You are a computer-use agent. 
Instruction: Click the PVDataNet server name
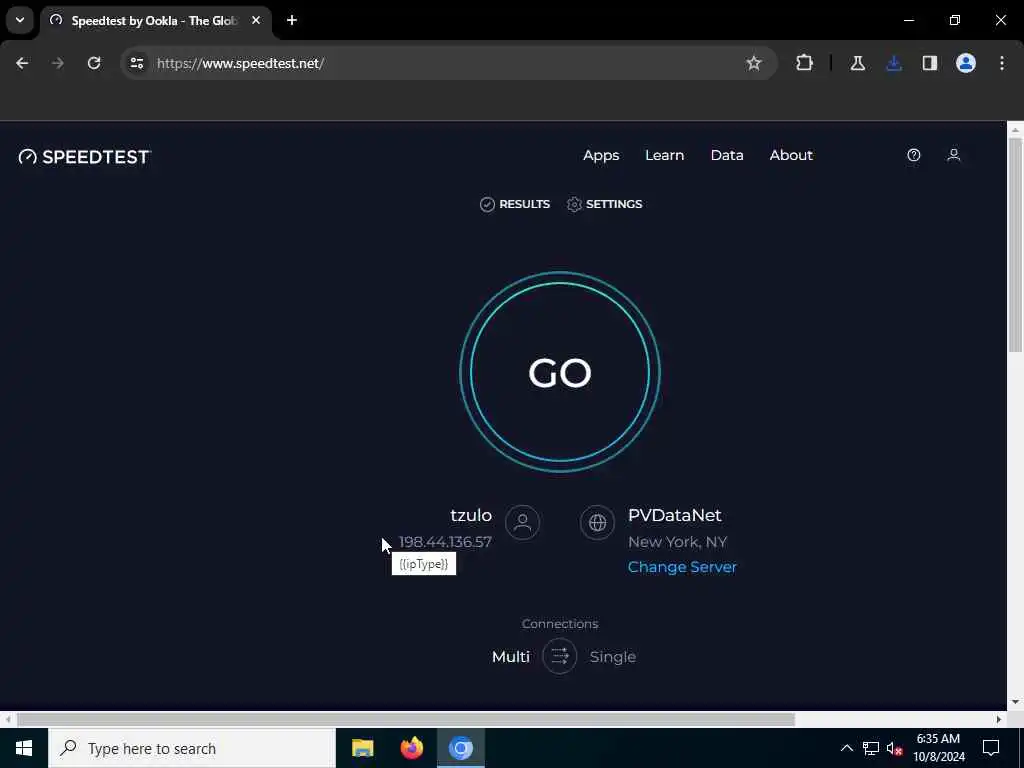click(675, 515)
